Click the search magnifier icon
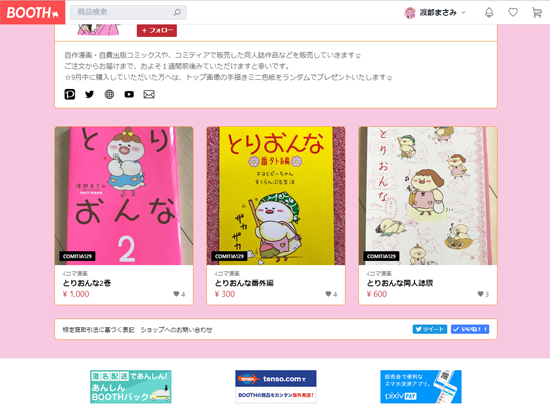Image resolution: width=550 pixels, height=414 pixels. point(177,13)
